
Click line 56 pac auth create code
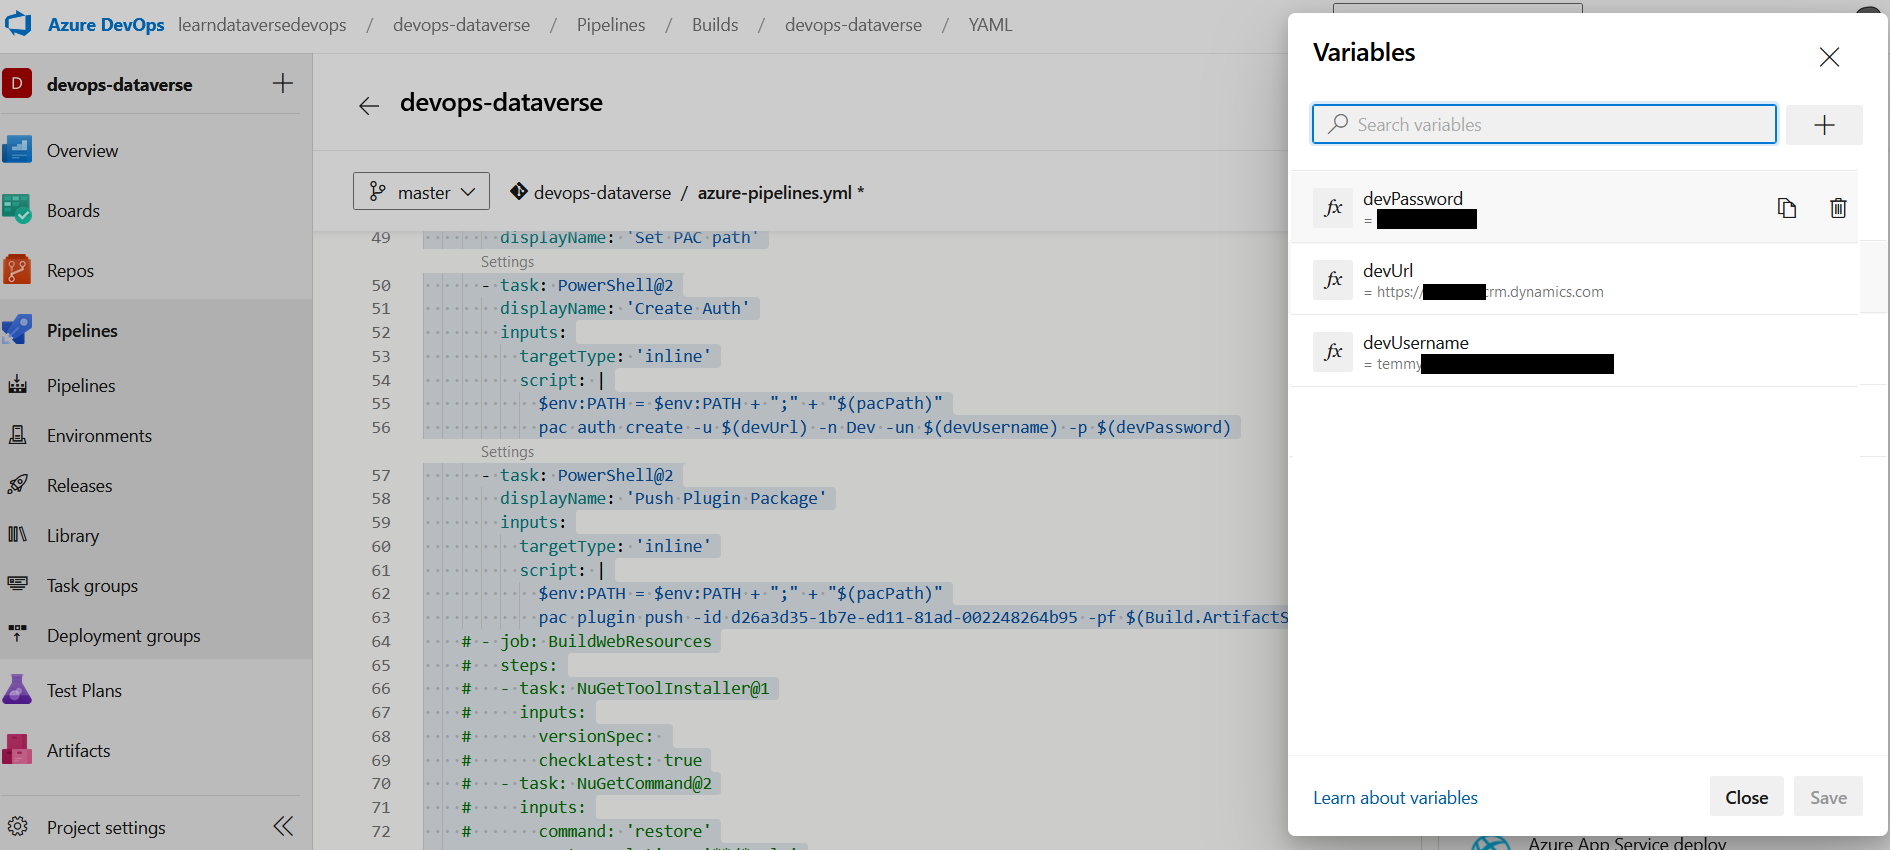pyautogui.click(x=884, y=427)
